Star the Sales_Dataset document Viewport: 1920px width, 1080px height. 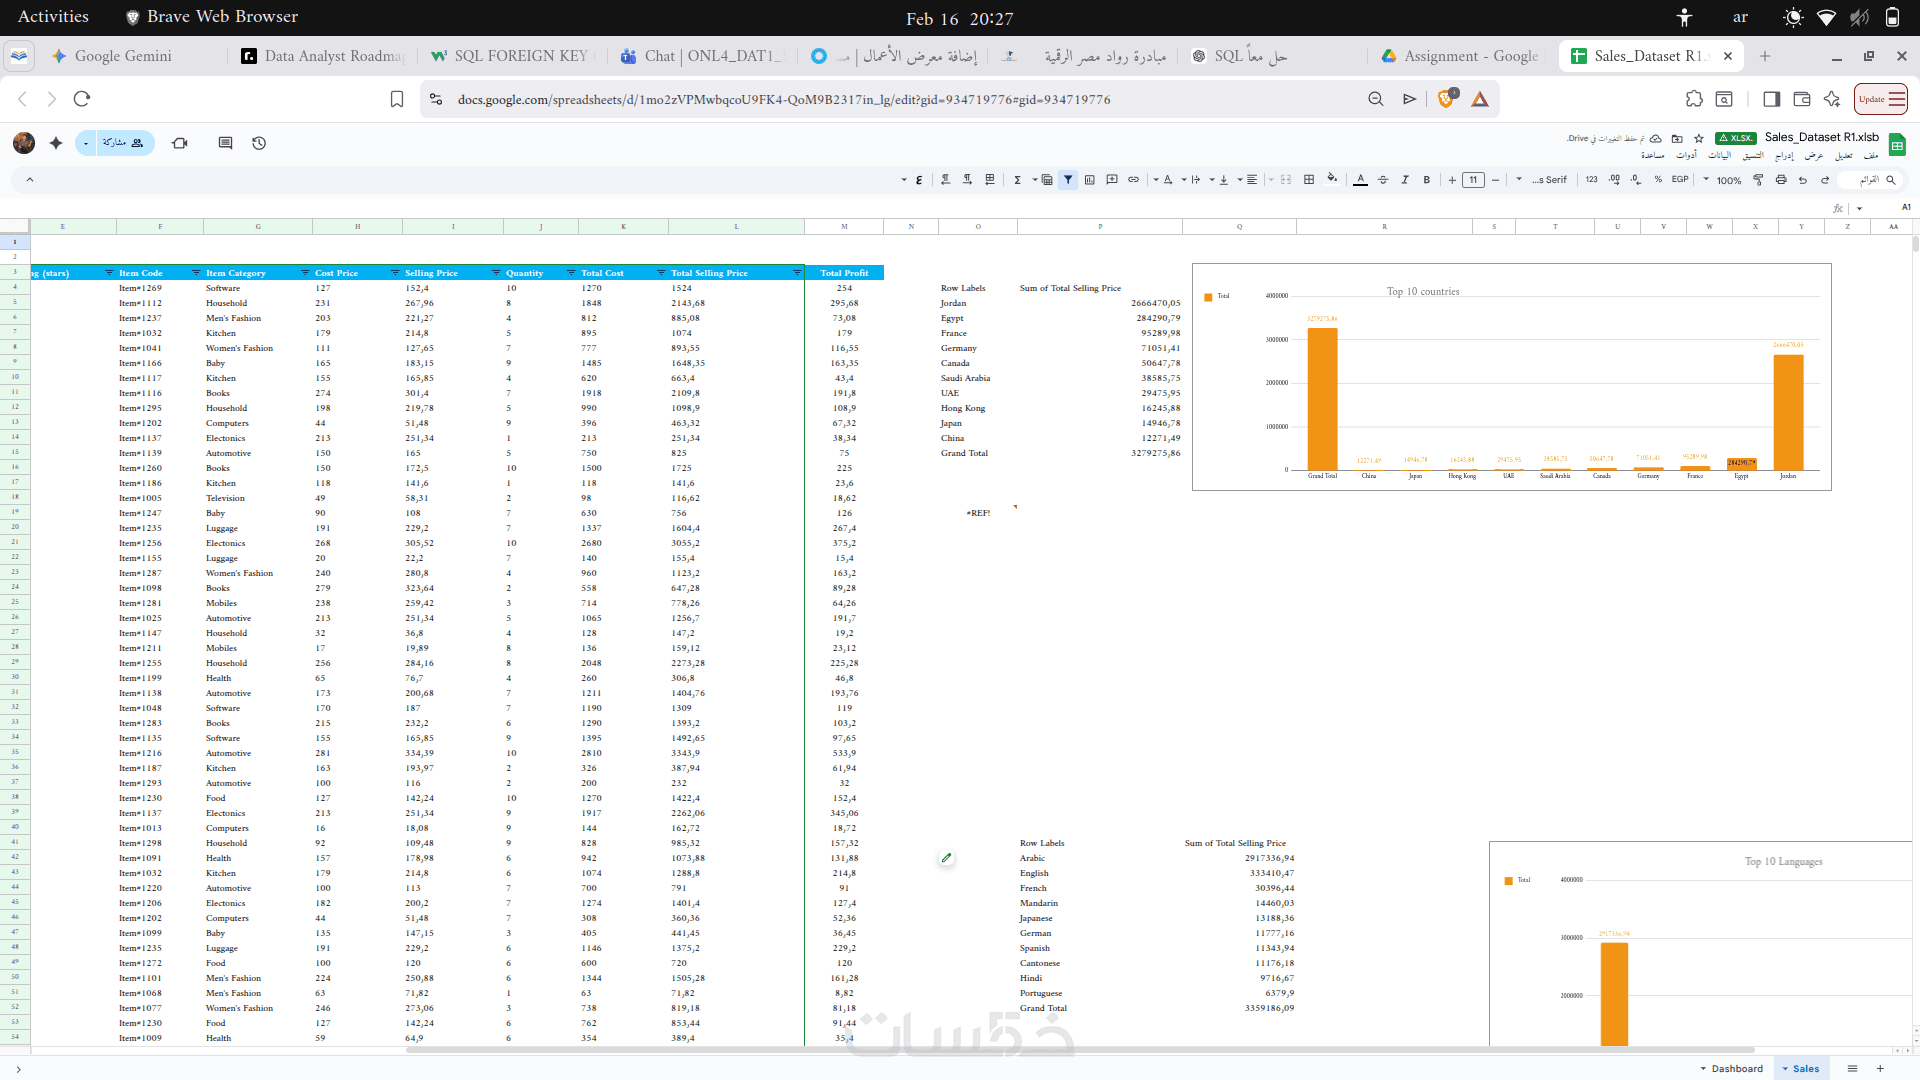point(1698,138)
